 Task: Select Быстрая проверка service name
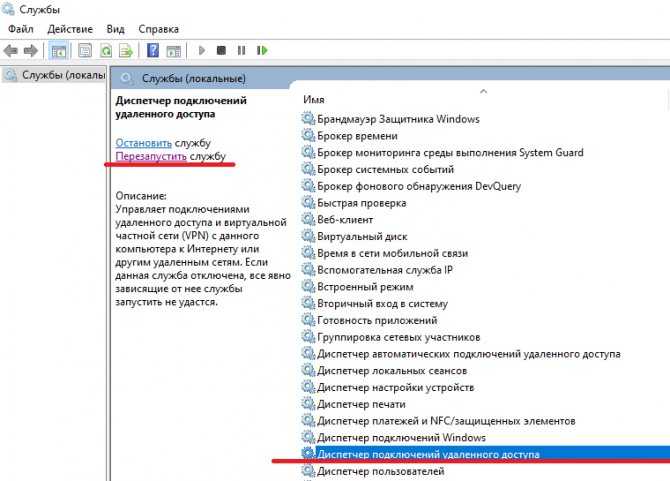click(361, 203)
